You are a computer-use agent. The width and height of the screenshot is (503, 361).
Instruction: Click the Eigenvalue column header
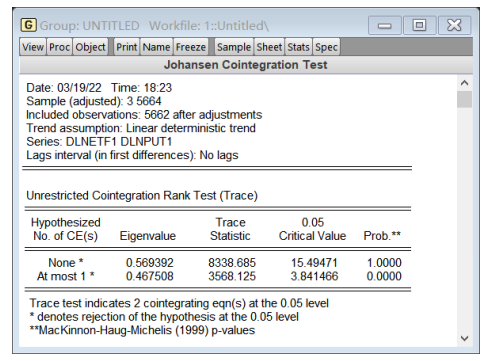[x=148, y=236]
